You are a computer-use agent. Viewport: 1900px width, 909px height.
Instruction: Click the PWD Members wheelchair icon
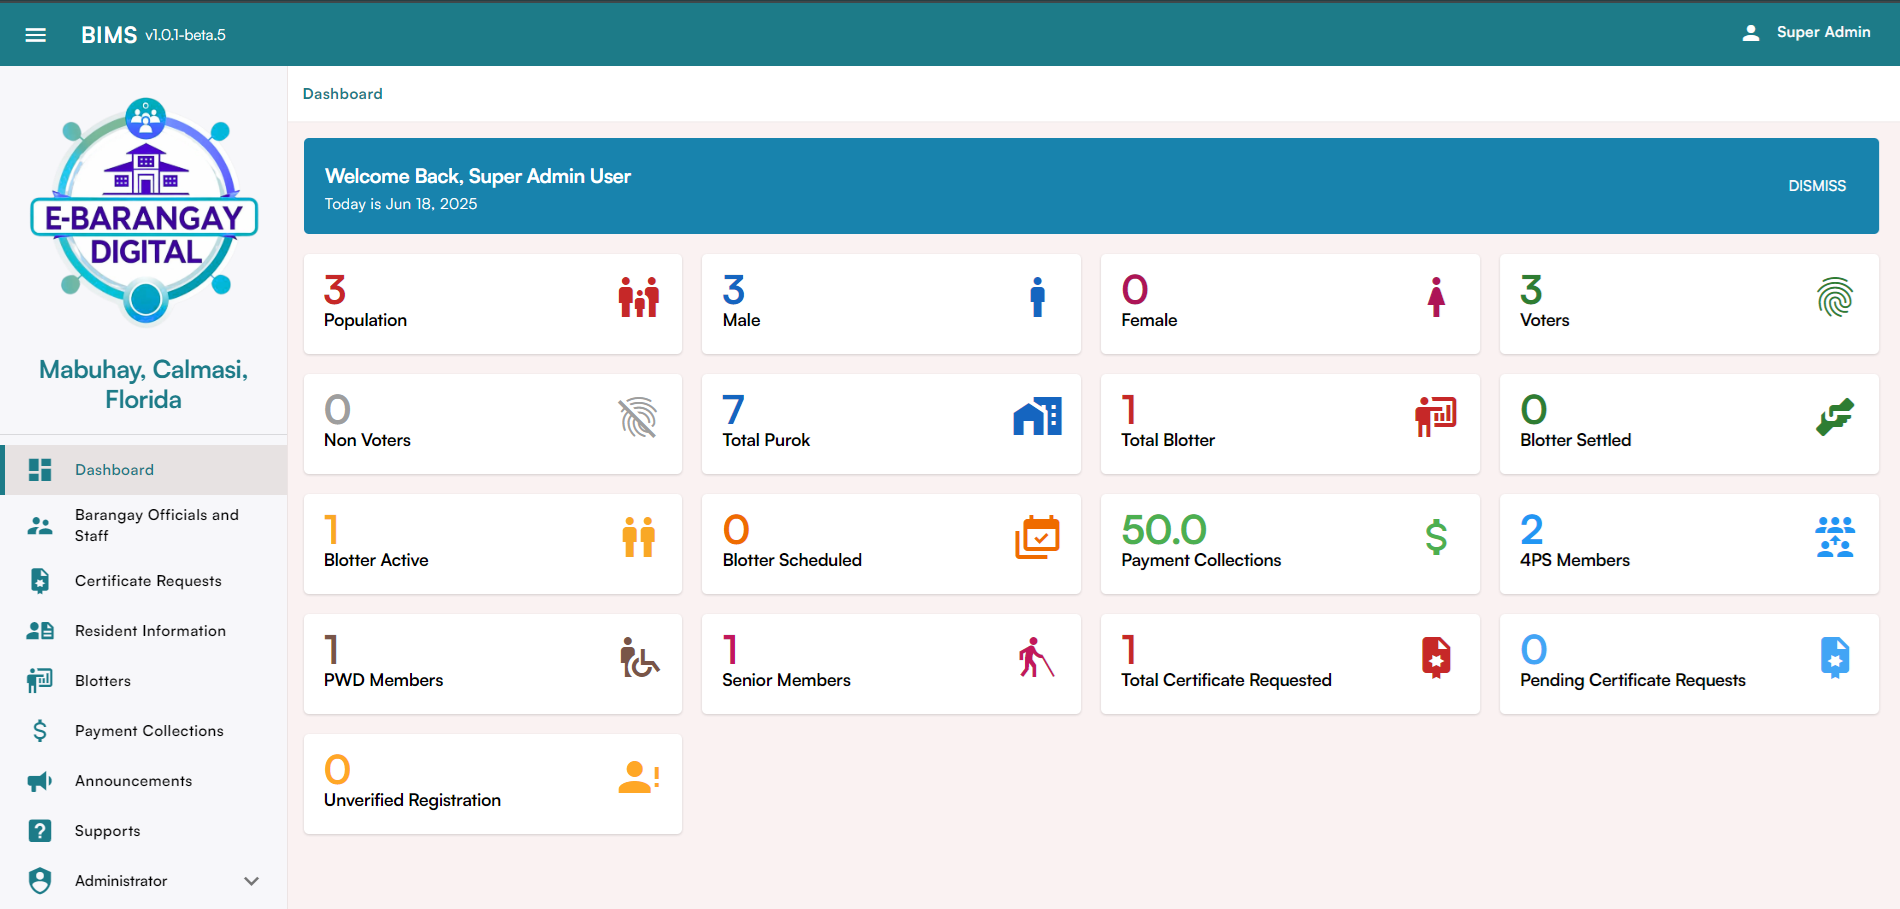pos(639,657)
